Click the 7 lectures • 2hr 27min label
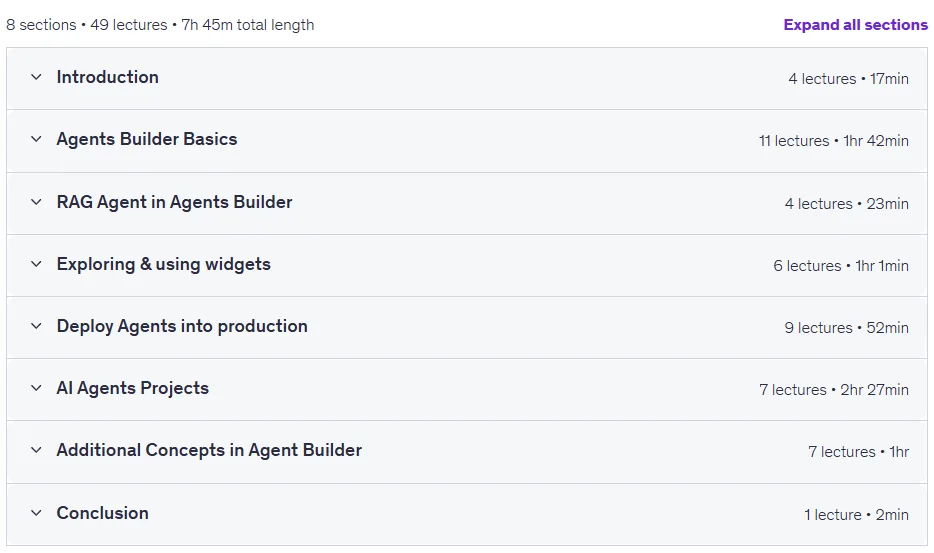The image size is (934, 553). point(834,390)
